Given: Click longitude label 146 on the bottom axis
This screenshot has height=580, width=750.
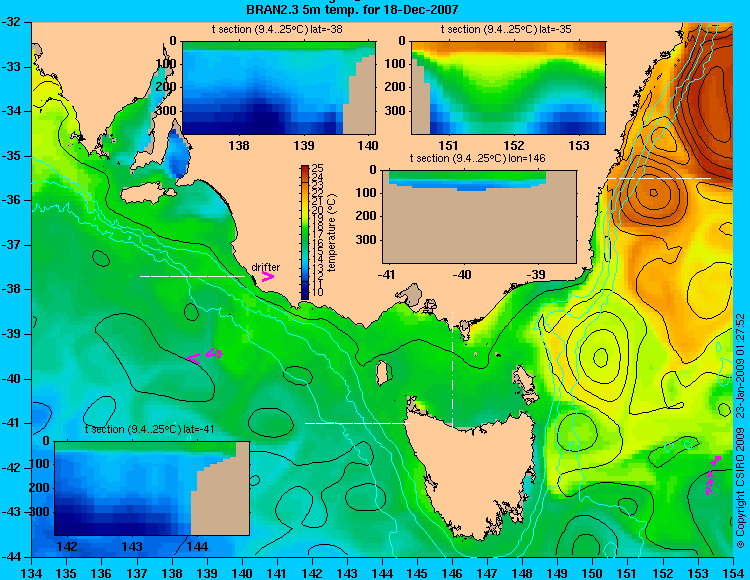Looking at the screenshot, I should tap(452, 573).
